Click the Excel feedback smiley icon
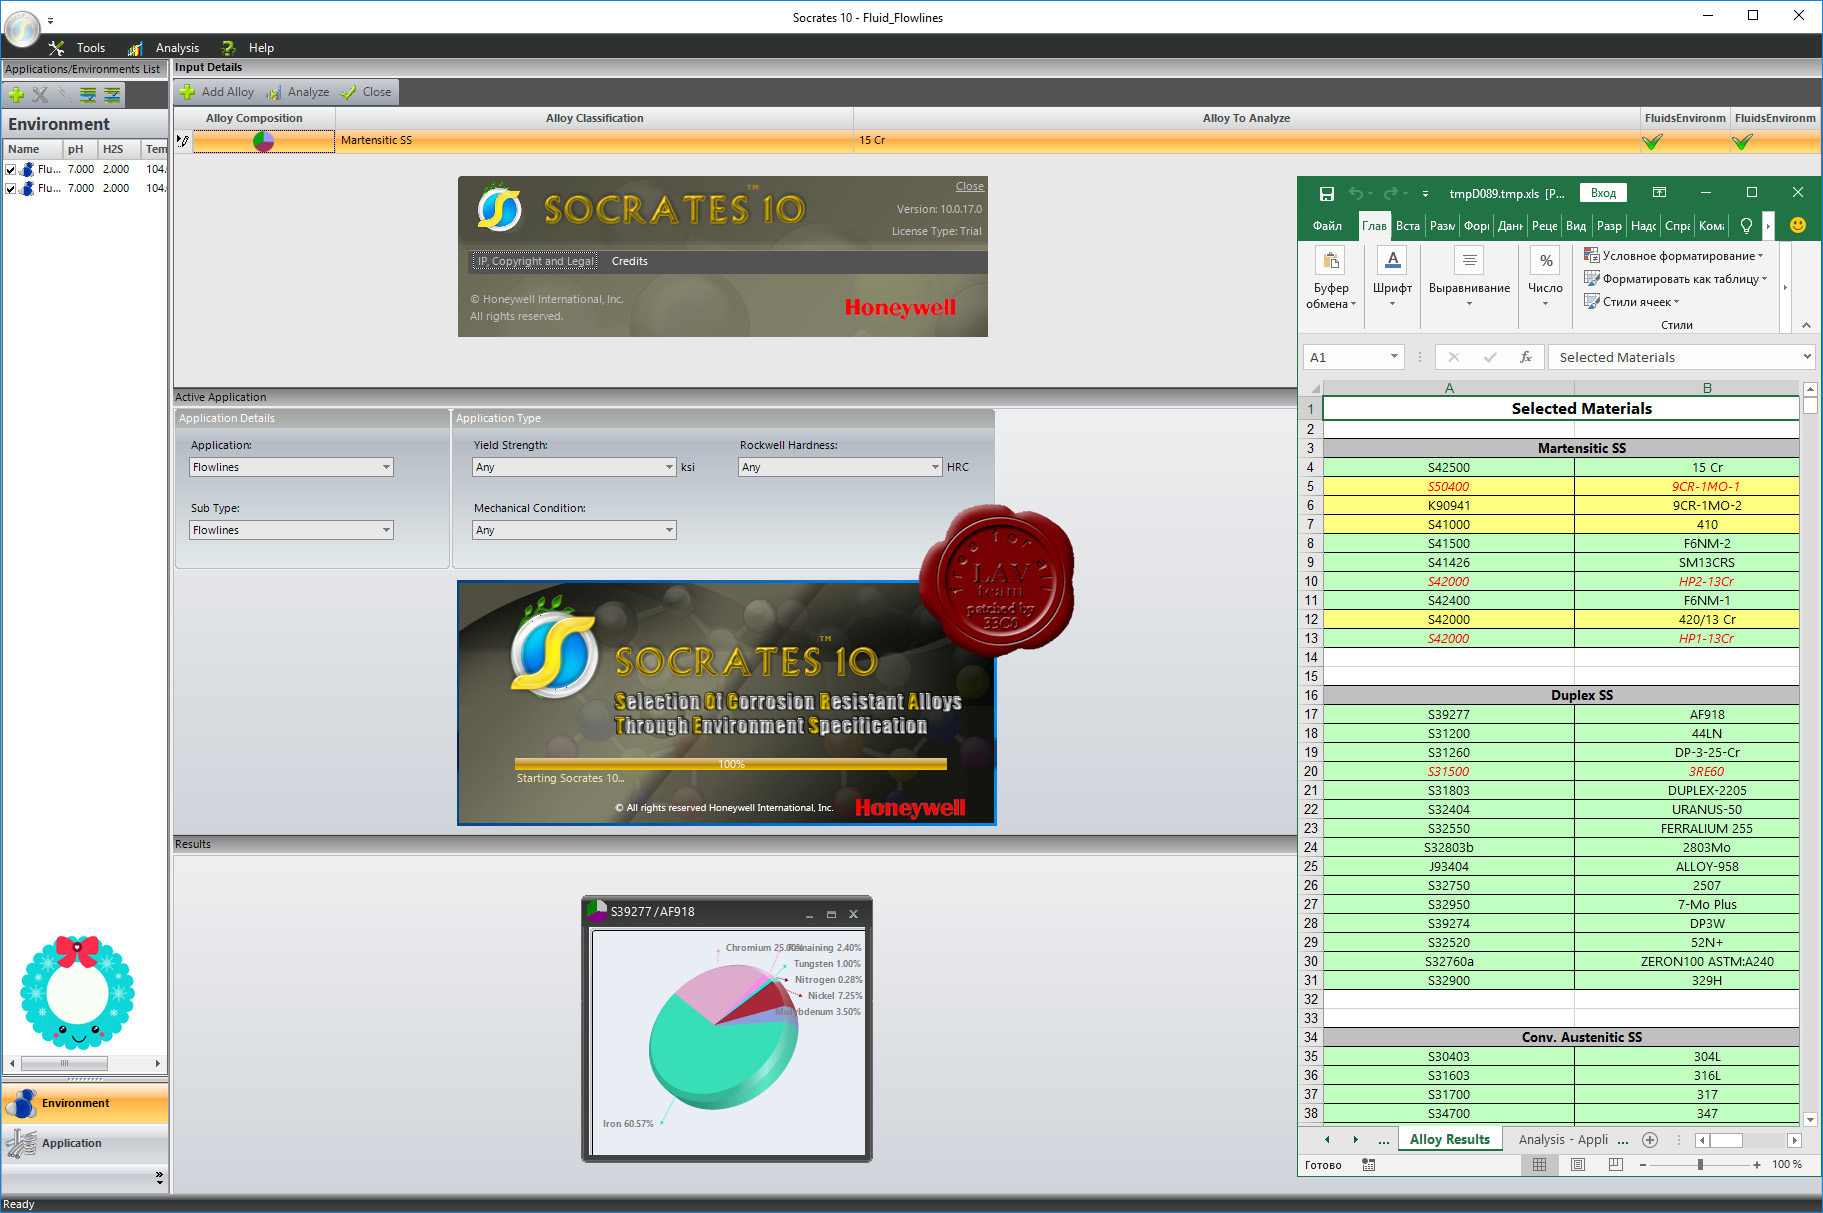 coord(1797,226)
